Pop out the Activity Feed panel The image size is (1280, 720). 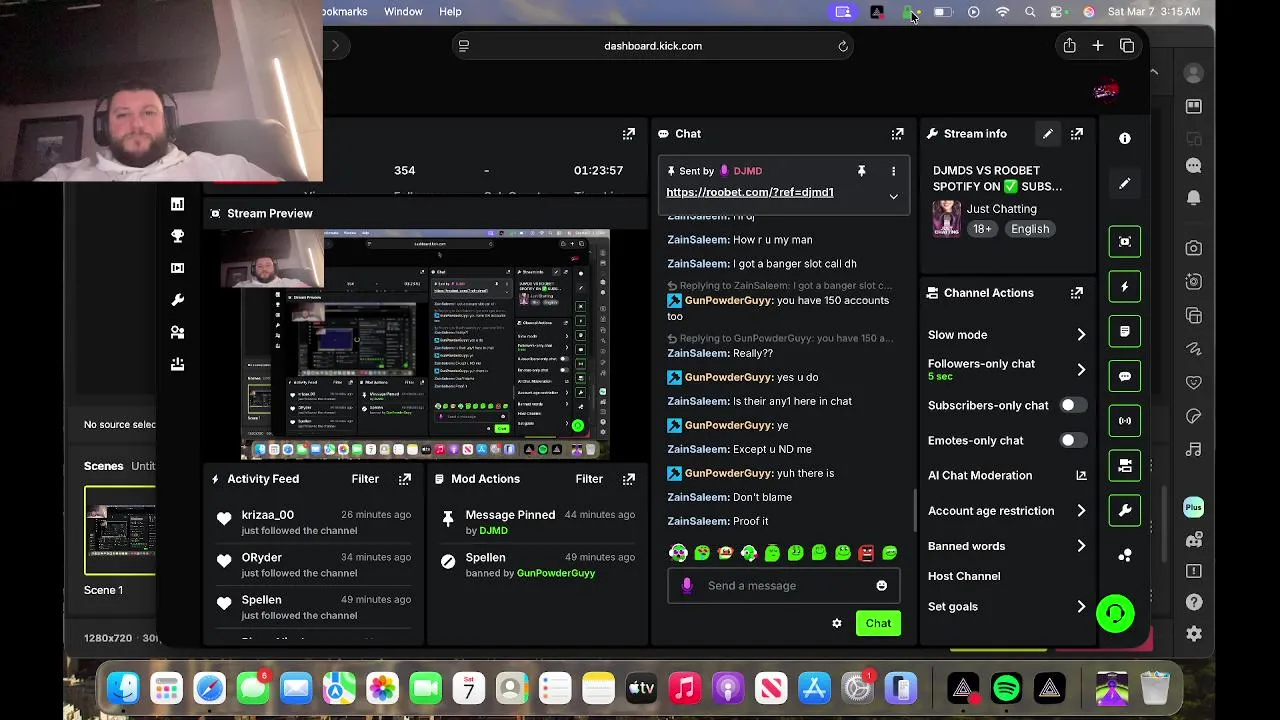pos(405,479)
